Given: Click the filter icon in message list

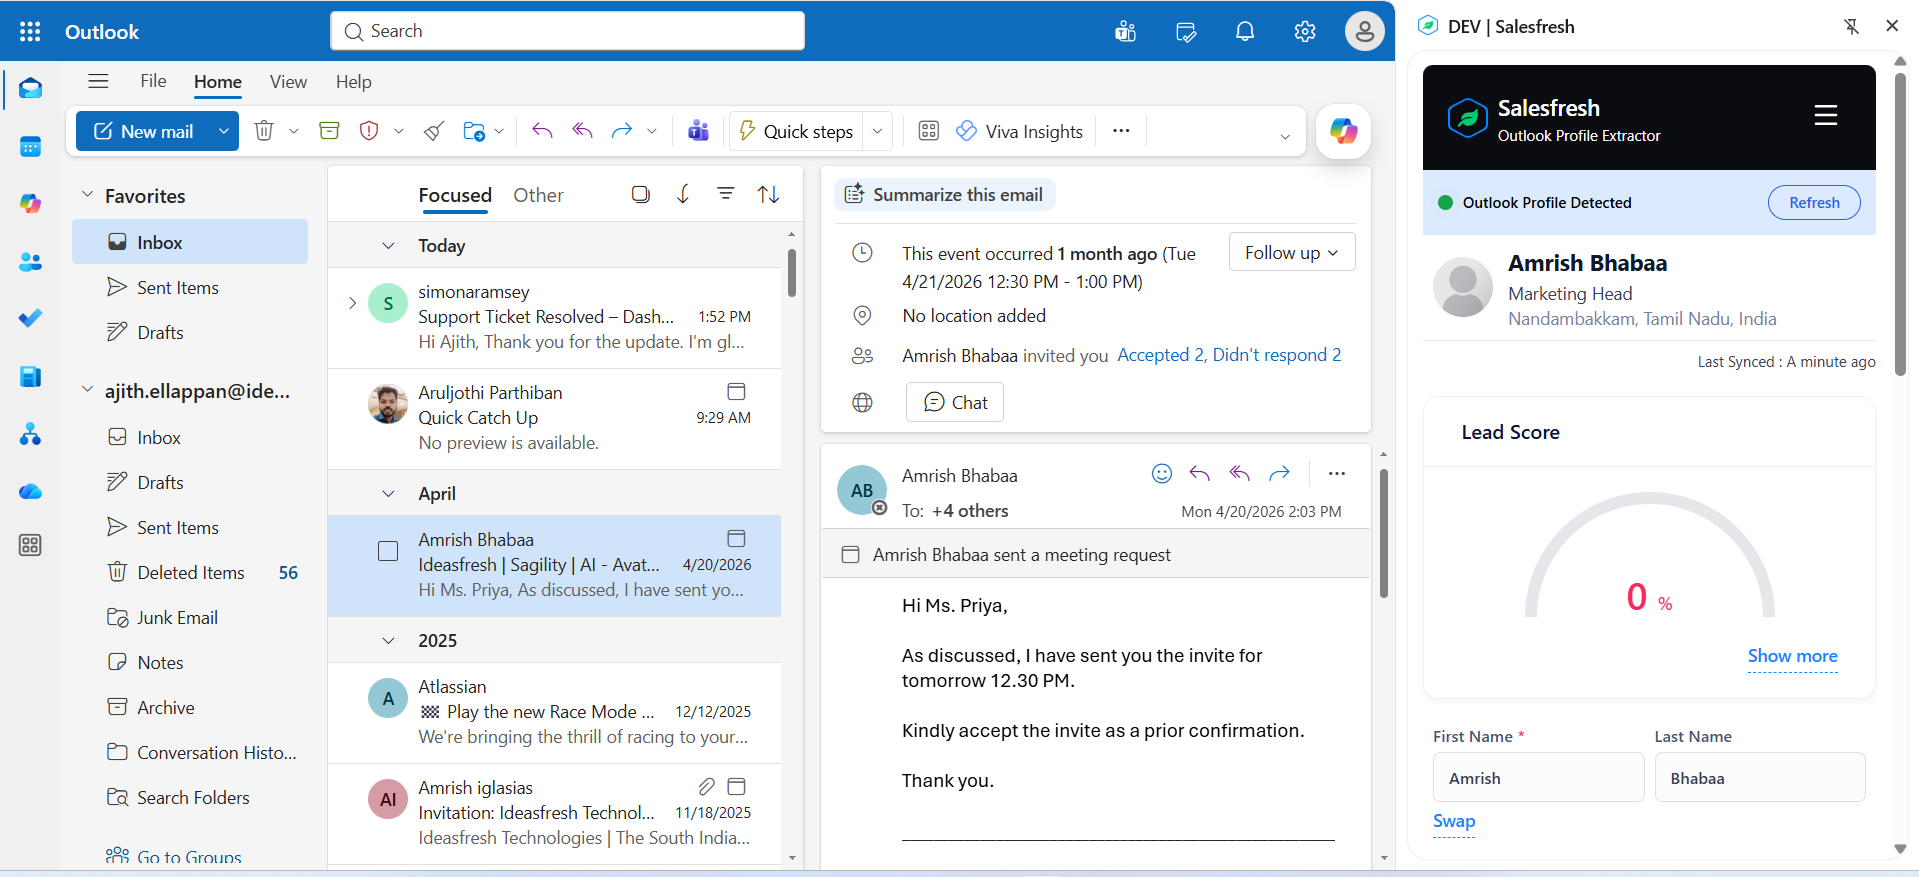Looking at the screenshot, I should [726, 194].
